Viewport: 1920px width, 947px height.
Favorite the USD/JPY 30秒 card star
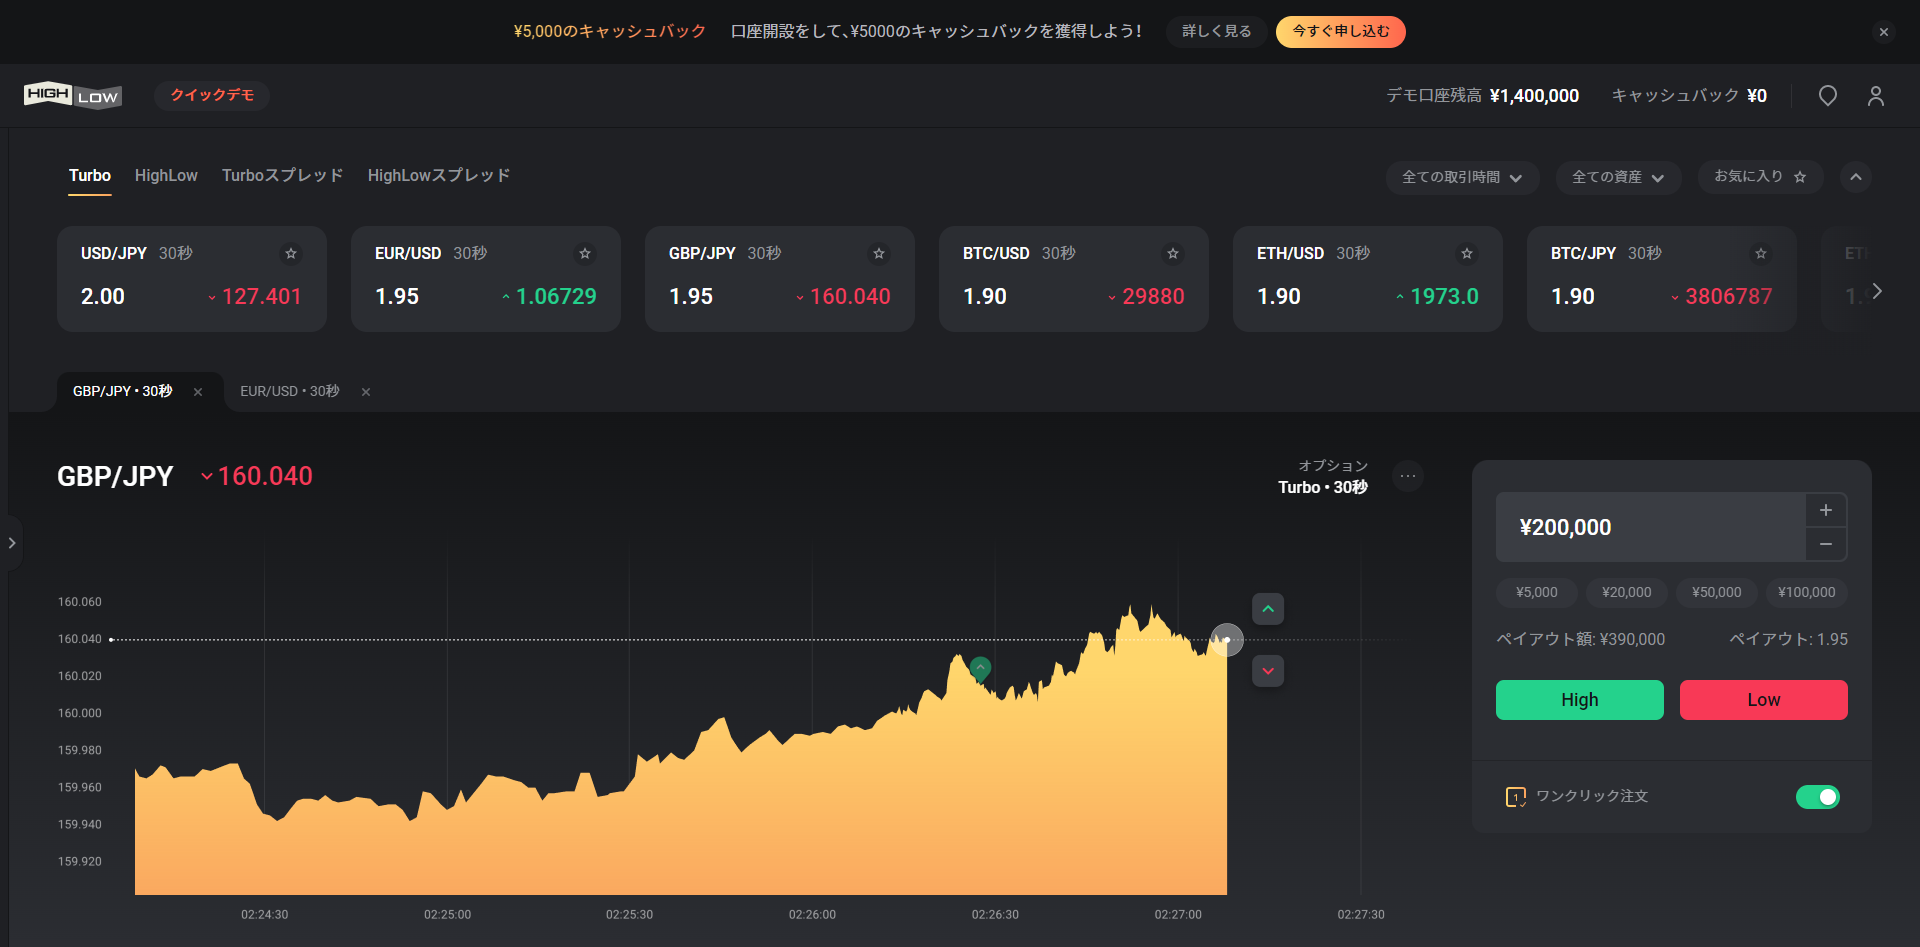pos(291,254)
